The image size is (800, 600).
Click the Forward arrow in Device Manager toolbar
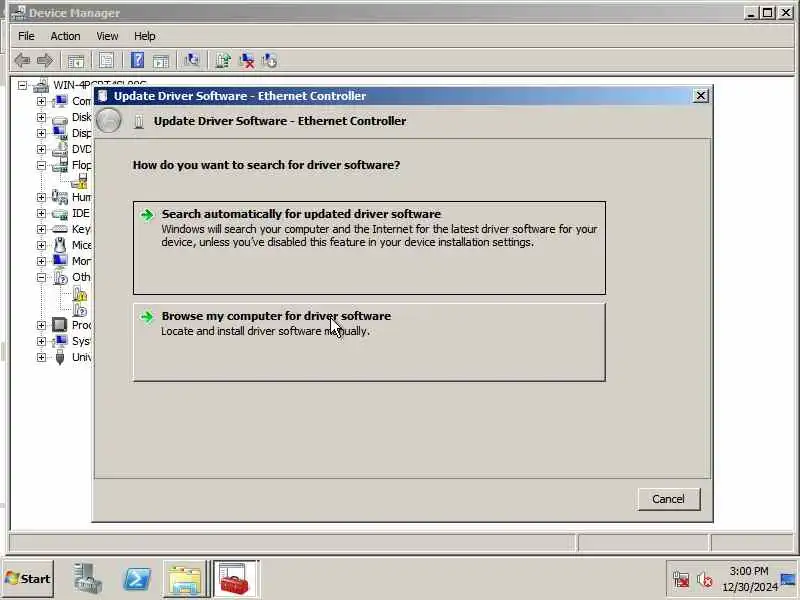45,61
